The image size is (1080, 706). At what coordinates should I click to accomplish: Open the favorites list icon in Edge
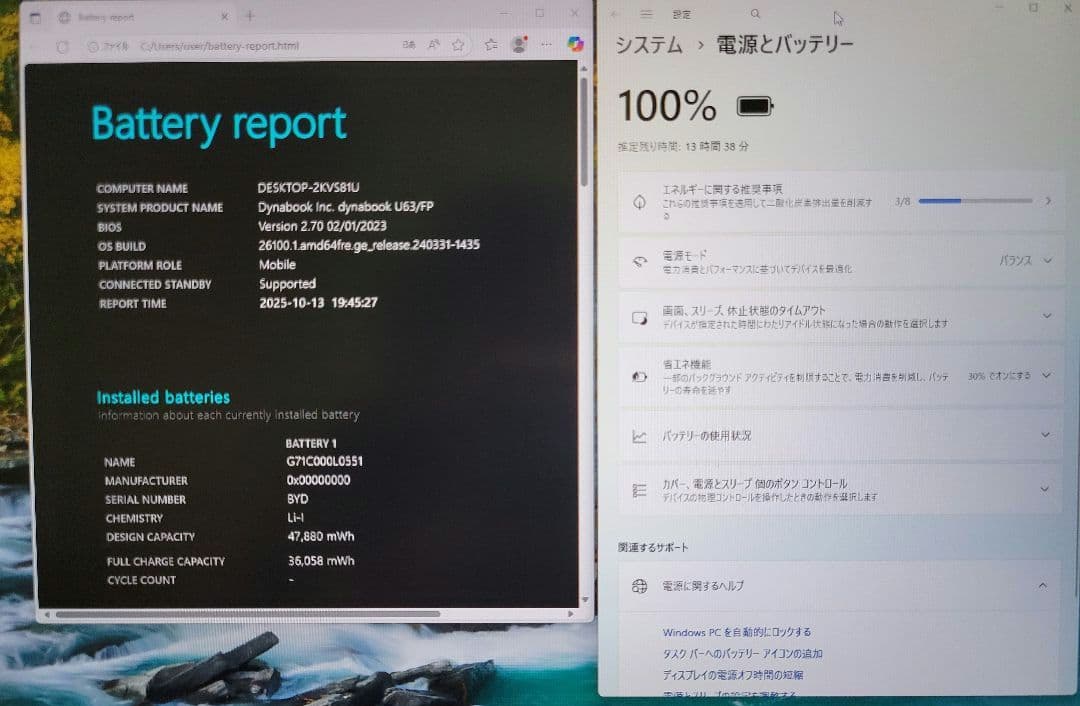pyautogui.click(x=489, y=45)
